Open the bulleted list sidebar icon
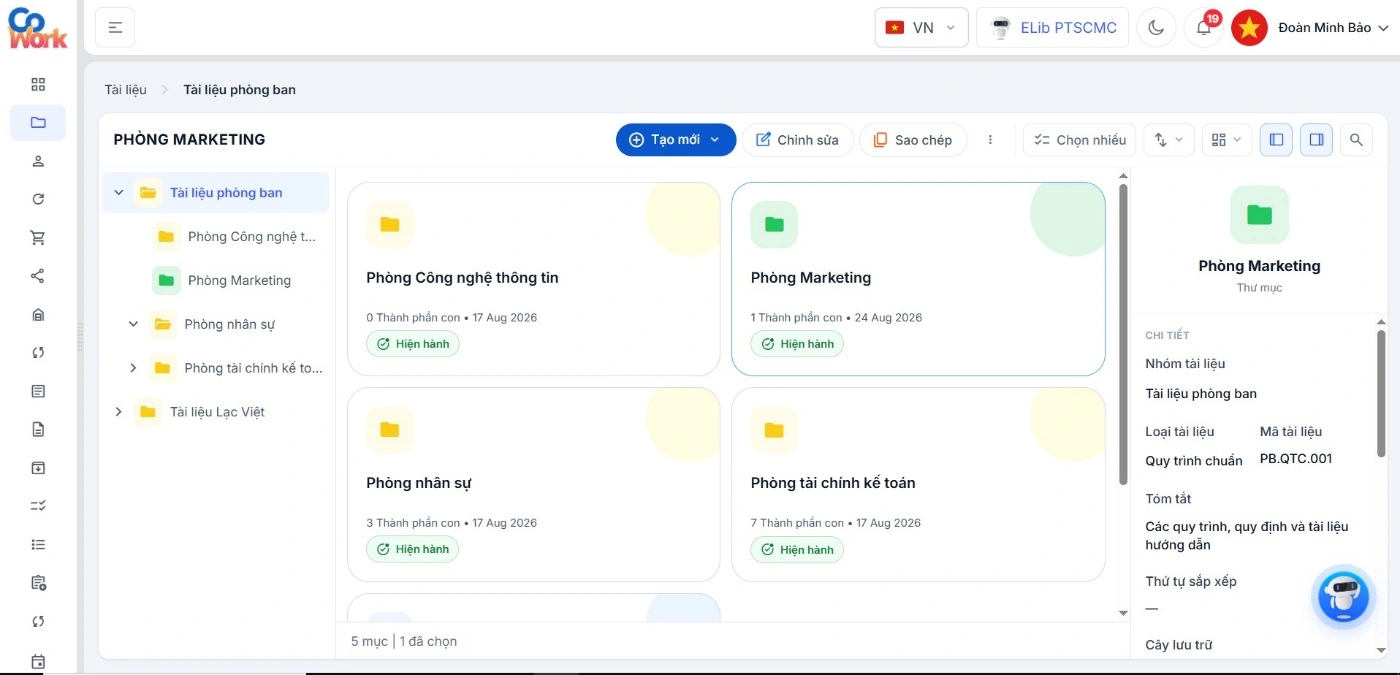 pyautogui.click(x=38, y=544)
